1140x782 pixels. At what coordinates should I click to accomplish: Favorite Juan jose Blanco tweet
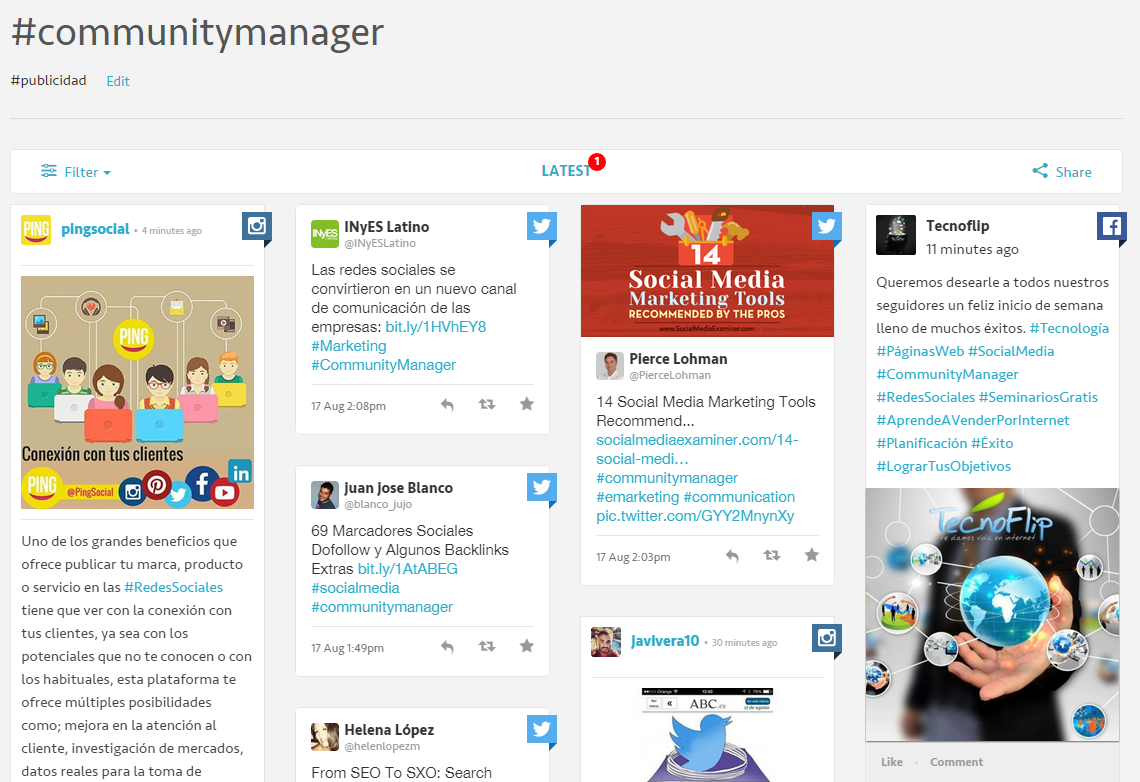pos(527,646)
